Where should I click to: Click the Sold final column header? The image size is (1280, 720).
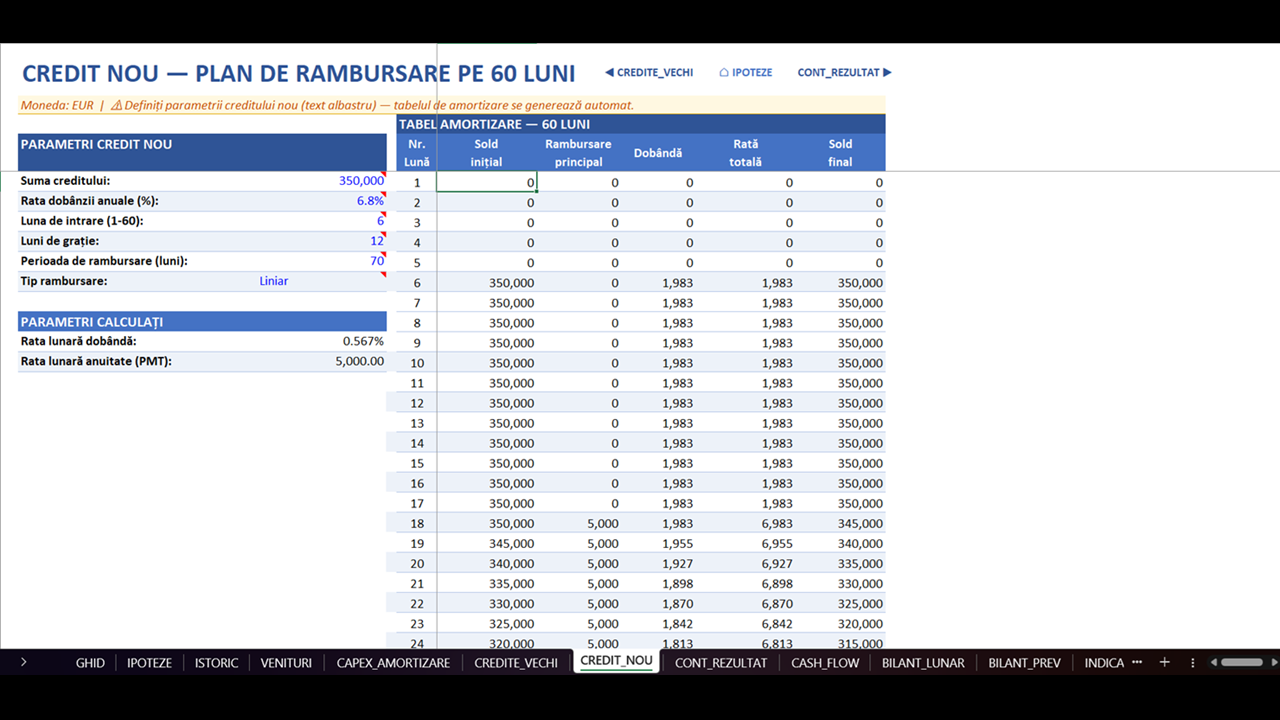(x=840, y=152)
